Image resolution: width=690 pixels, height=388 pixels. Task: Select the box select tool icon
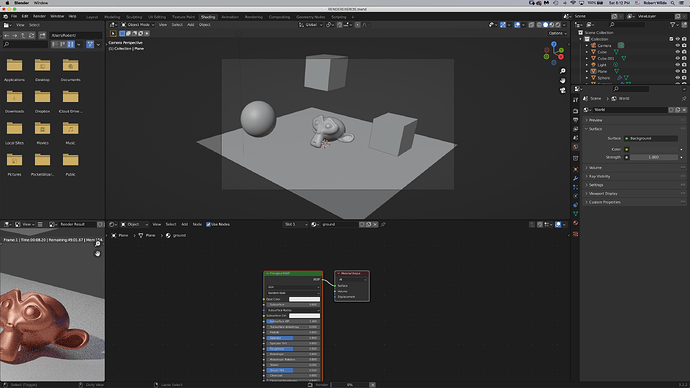click(113, 33)
